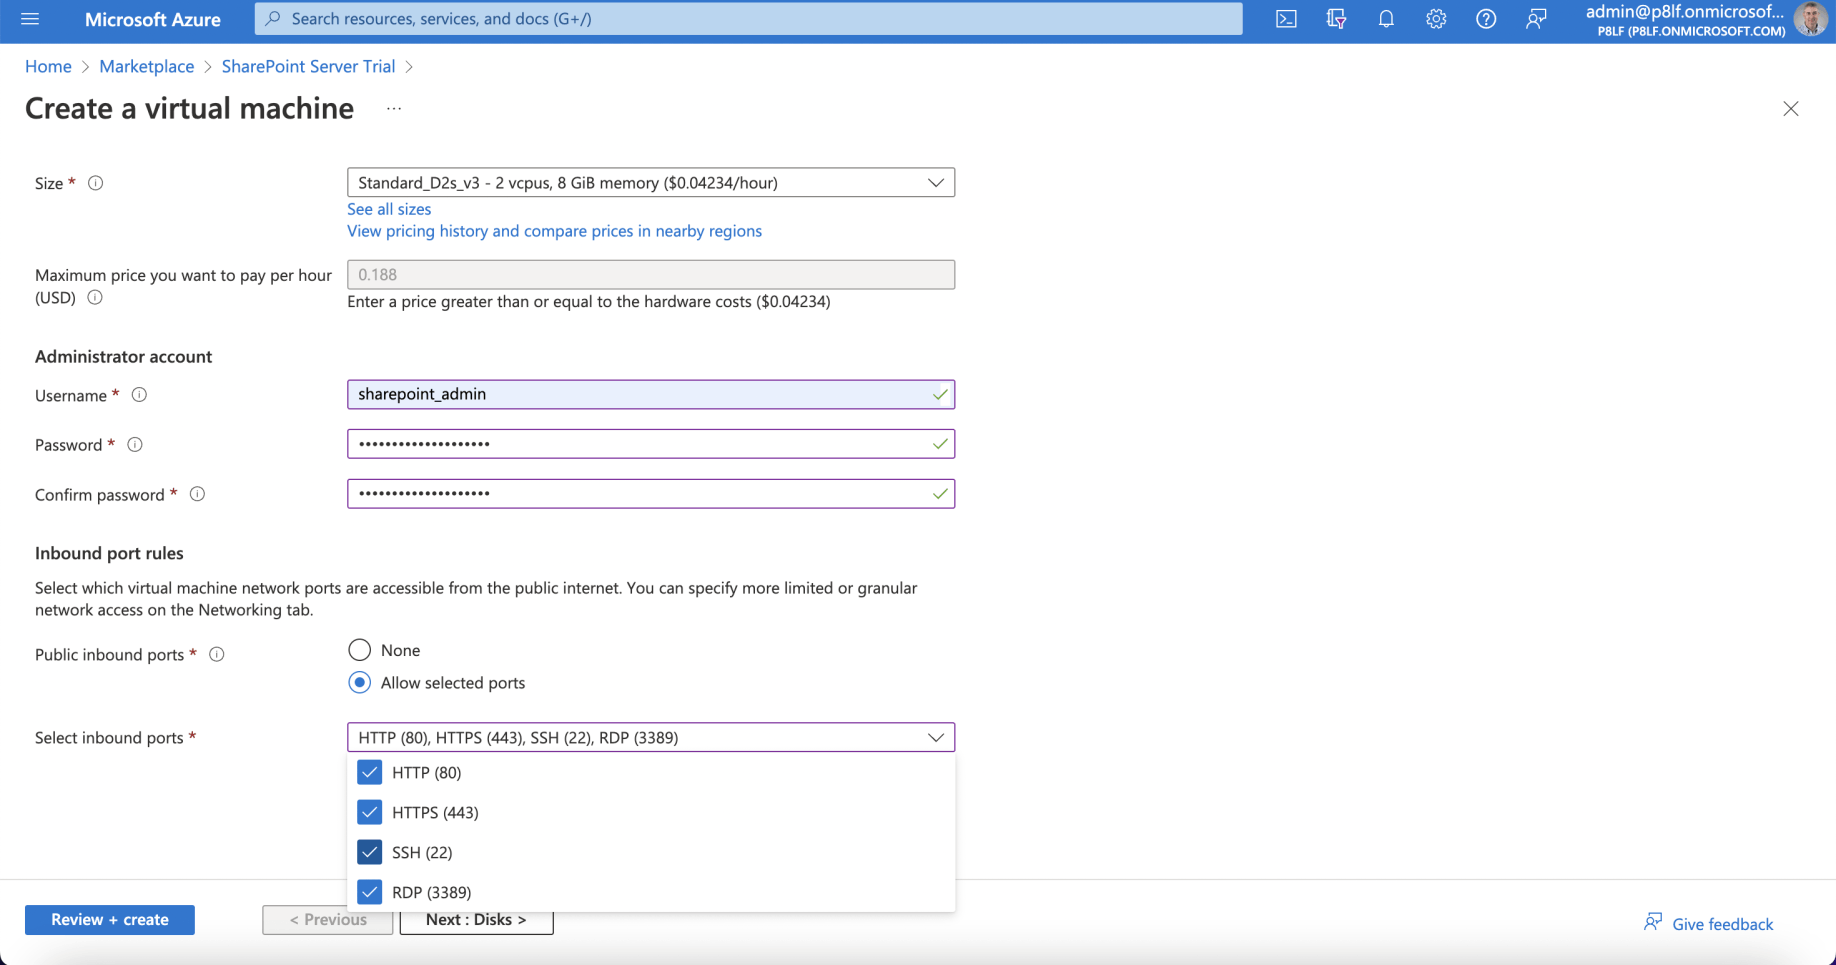
Task: Open the notifications bell
Action: point(1386,19)
